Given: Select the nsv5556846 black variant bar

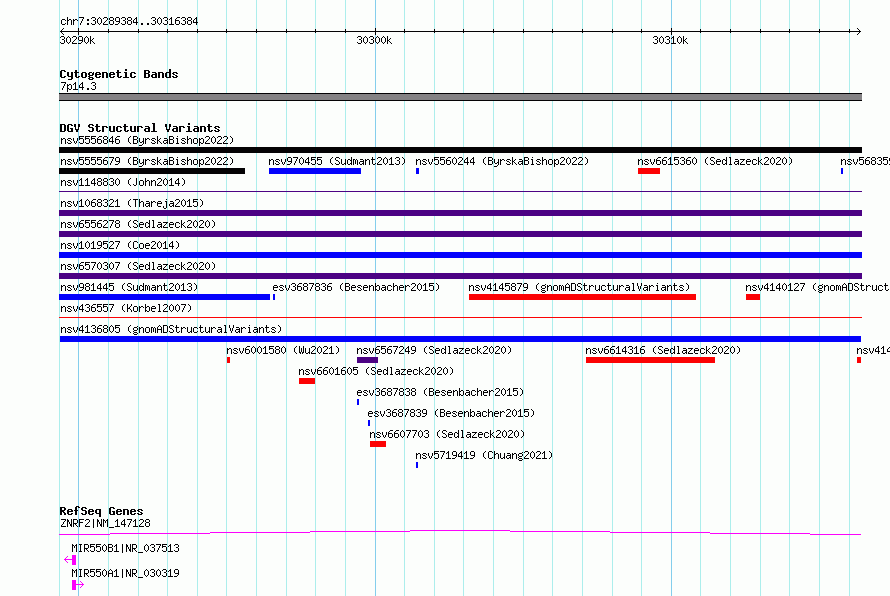Looking at the screenshot, I should click(x=460, y=150).
